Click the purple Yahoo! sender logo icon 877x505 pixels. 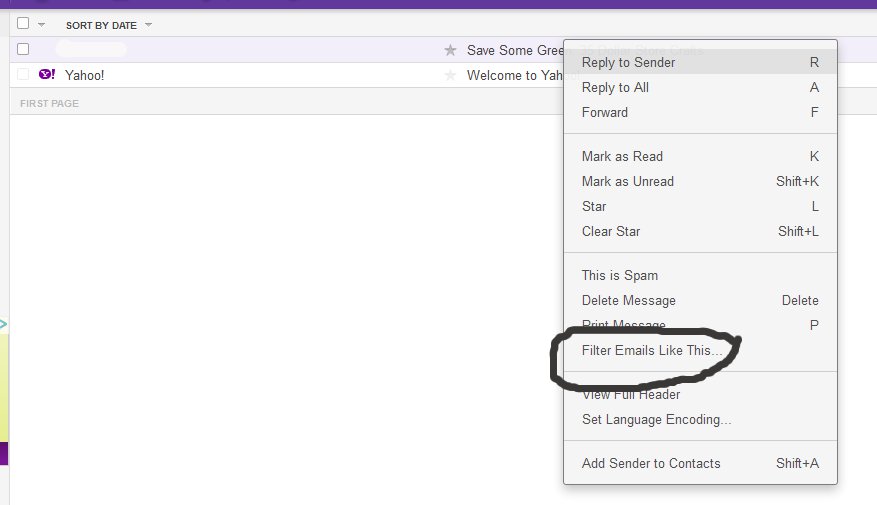coord(47,74)
